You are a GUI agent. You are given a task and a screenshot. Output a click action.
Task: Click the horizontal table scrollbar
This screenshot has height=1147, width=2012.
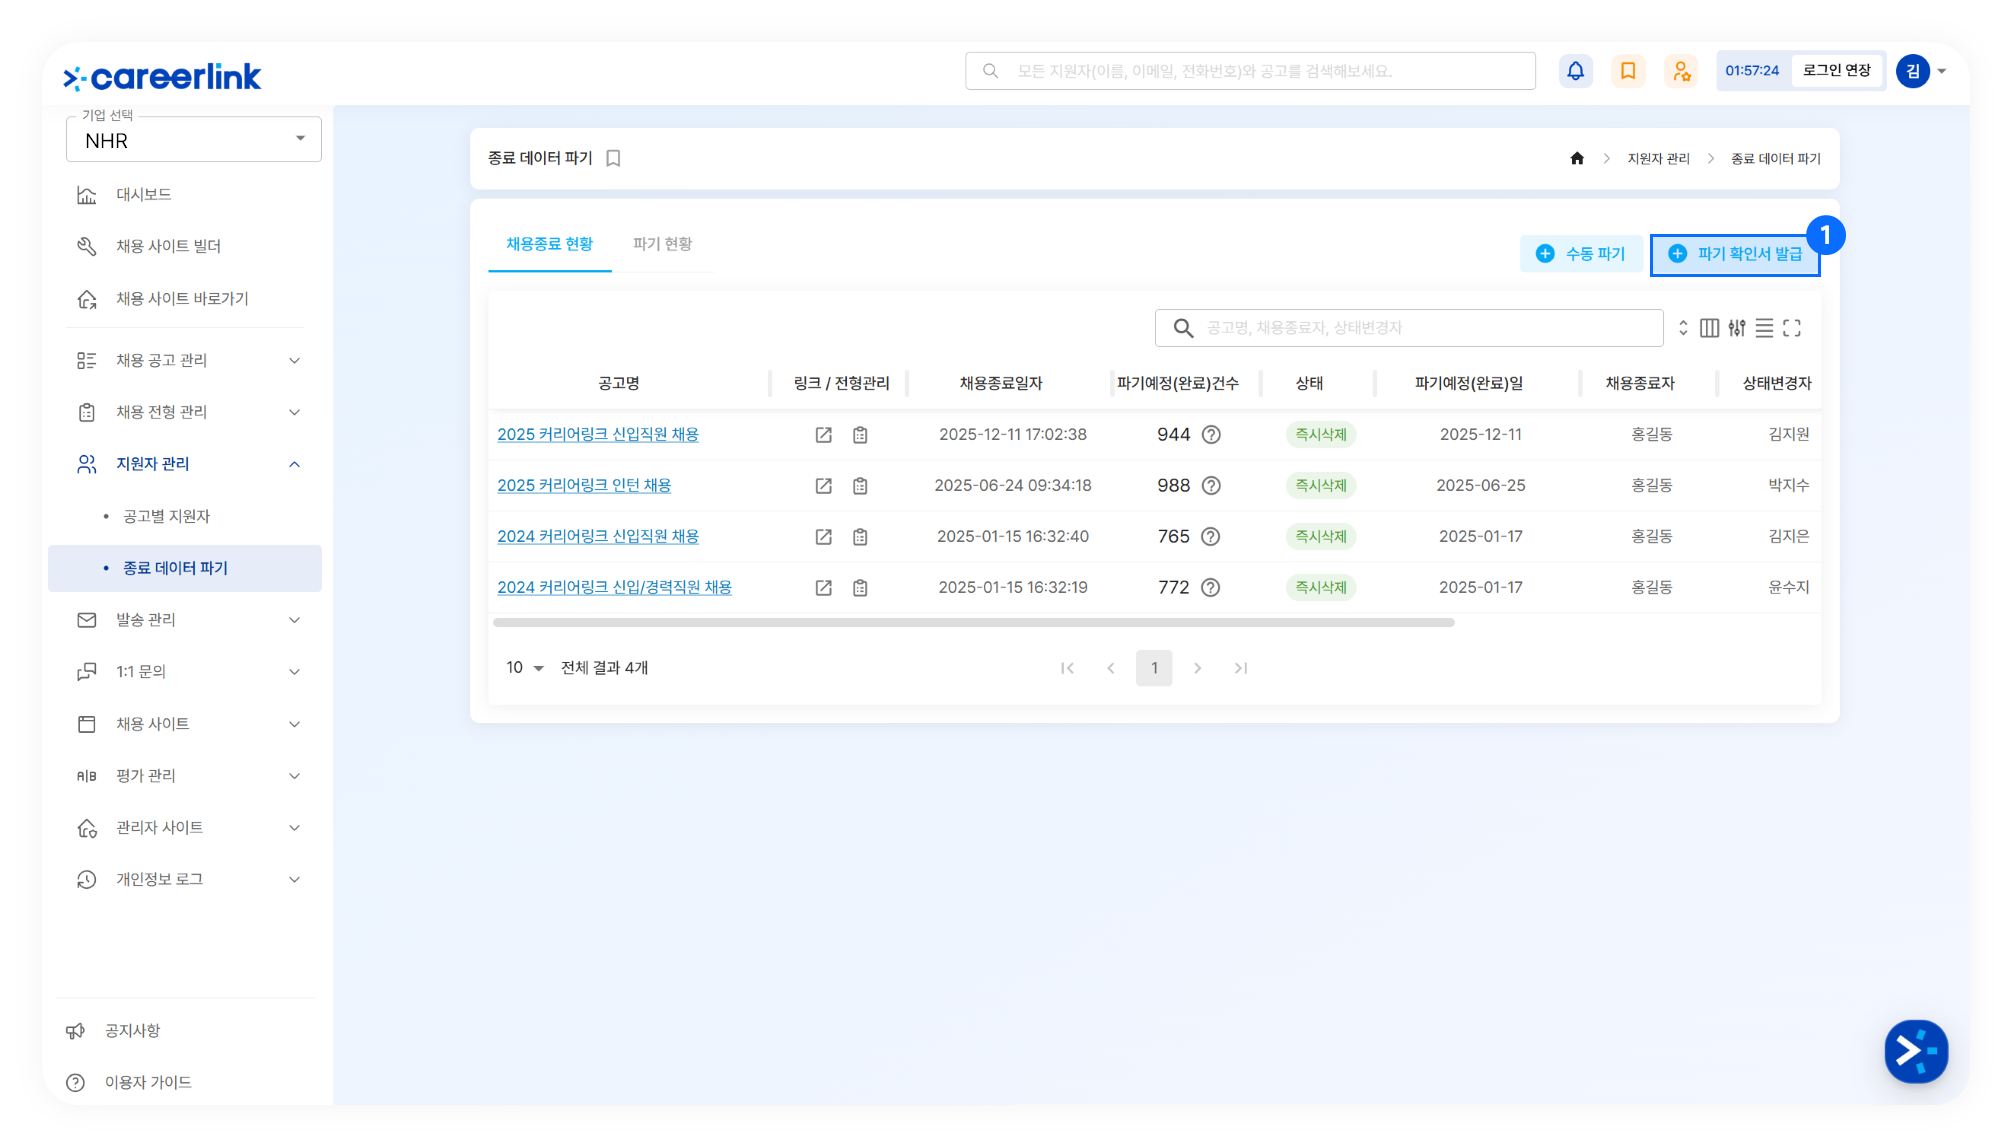[x=973, y=623]
